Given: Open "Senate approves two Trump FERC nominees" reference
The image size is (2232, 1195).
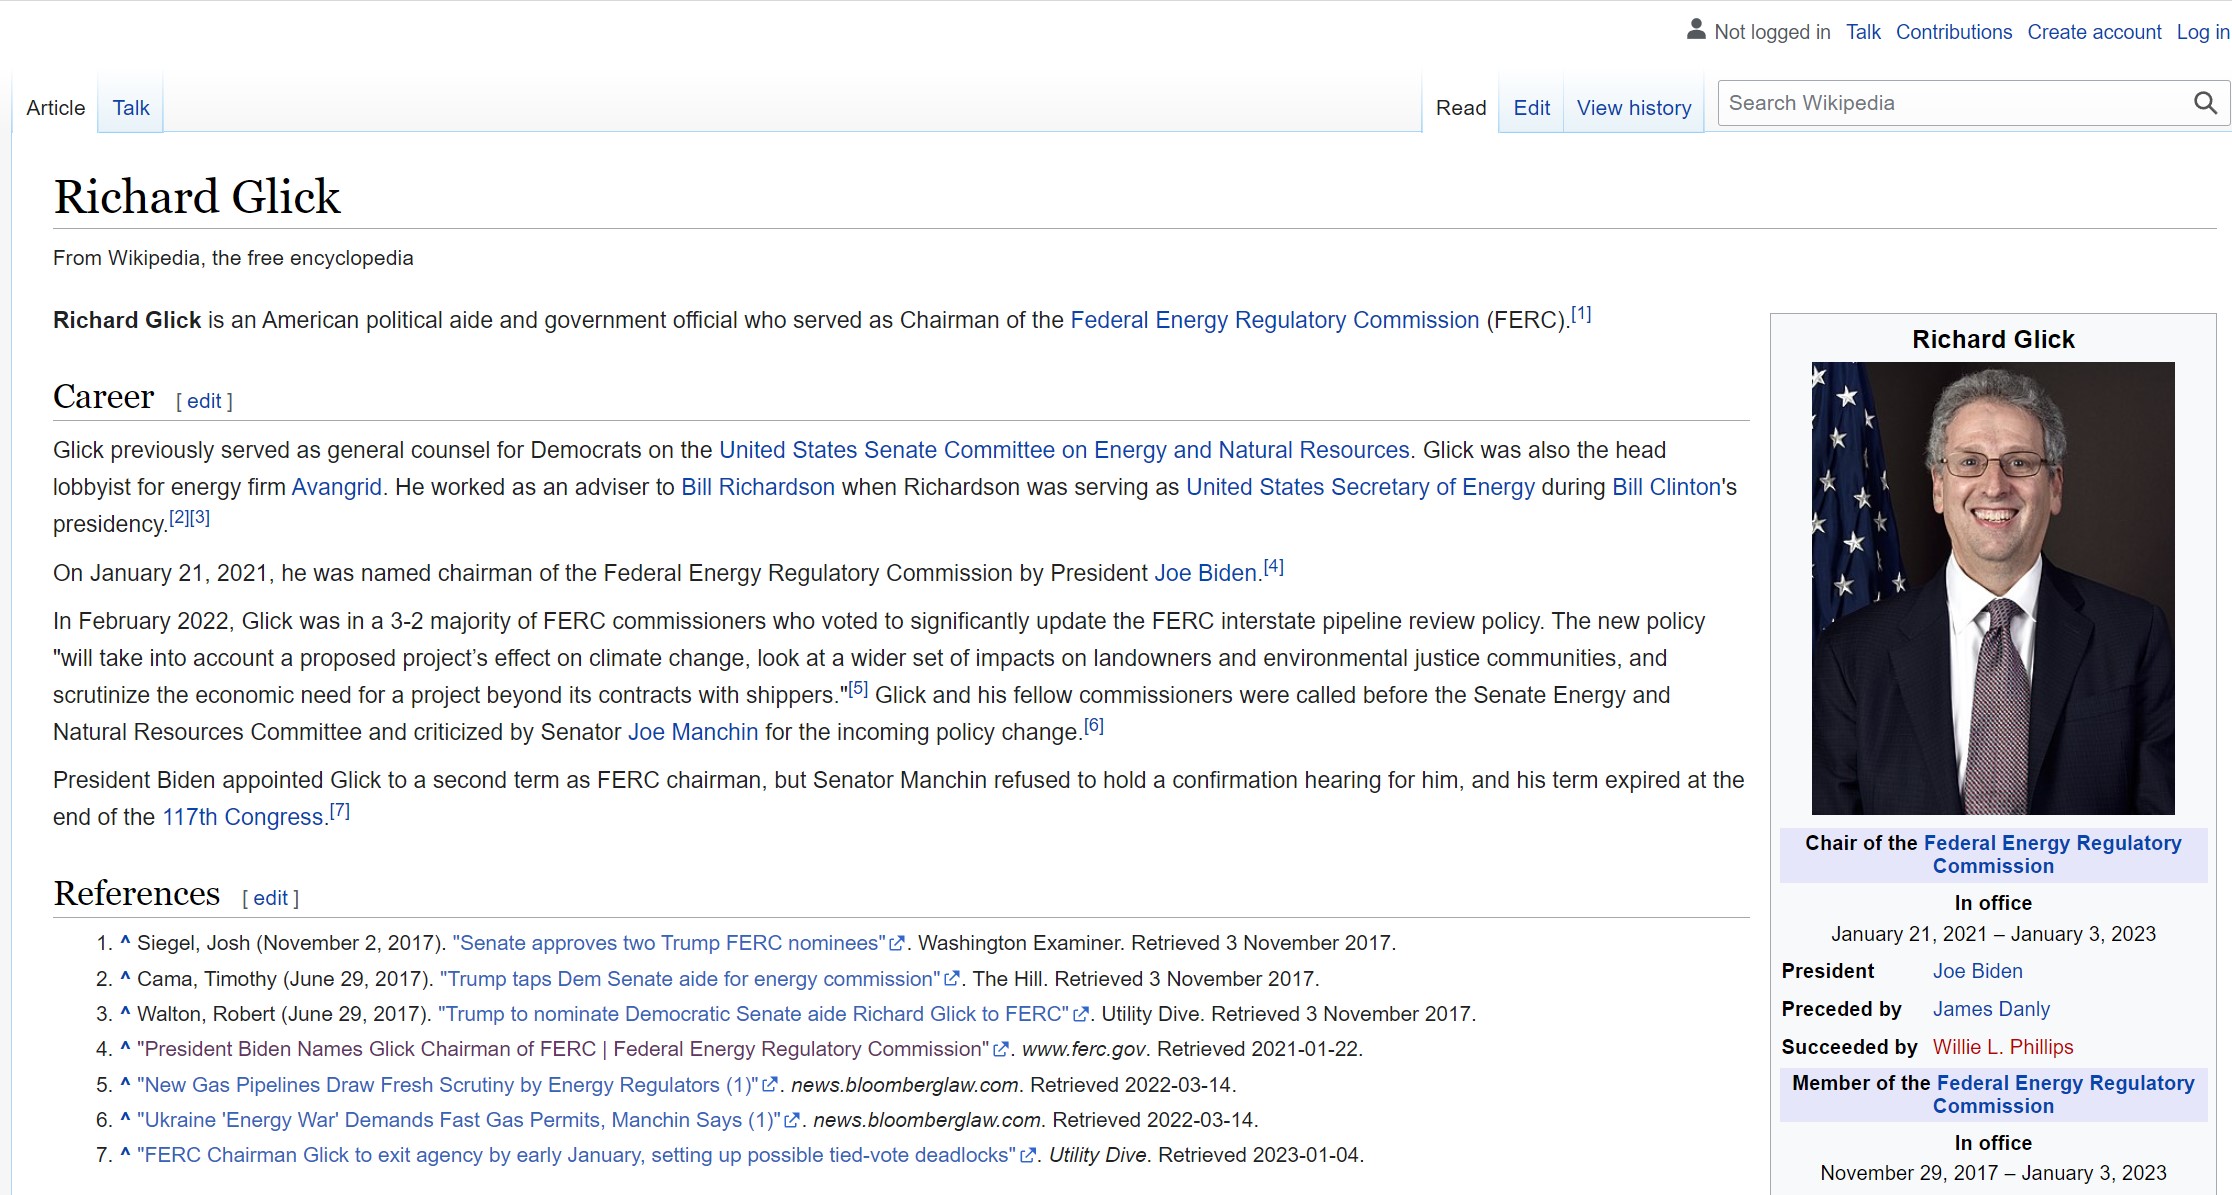Looking at the screenshot, I should 669,943.
